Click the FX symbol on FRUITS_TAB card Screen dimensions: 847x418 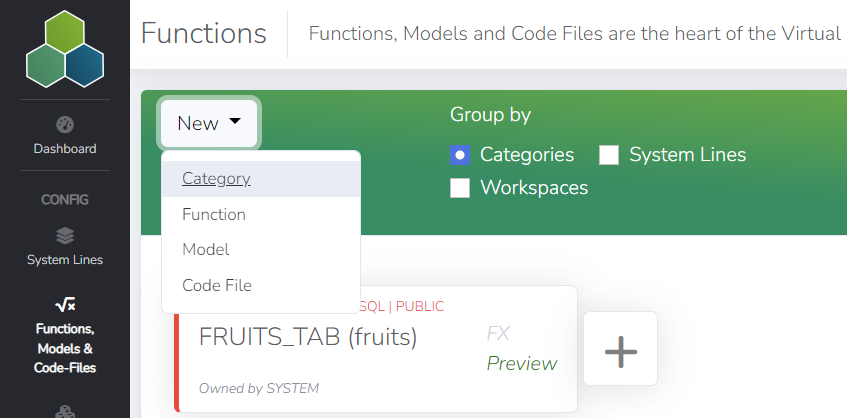click(500, 334)
